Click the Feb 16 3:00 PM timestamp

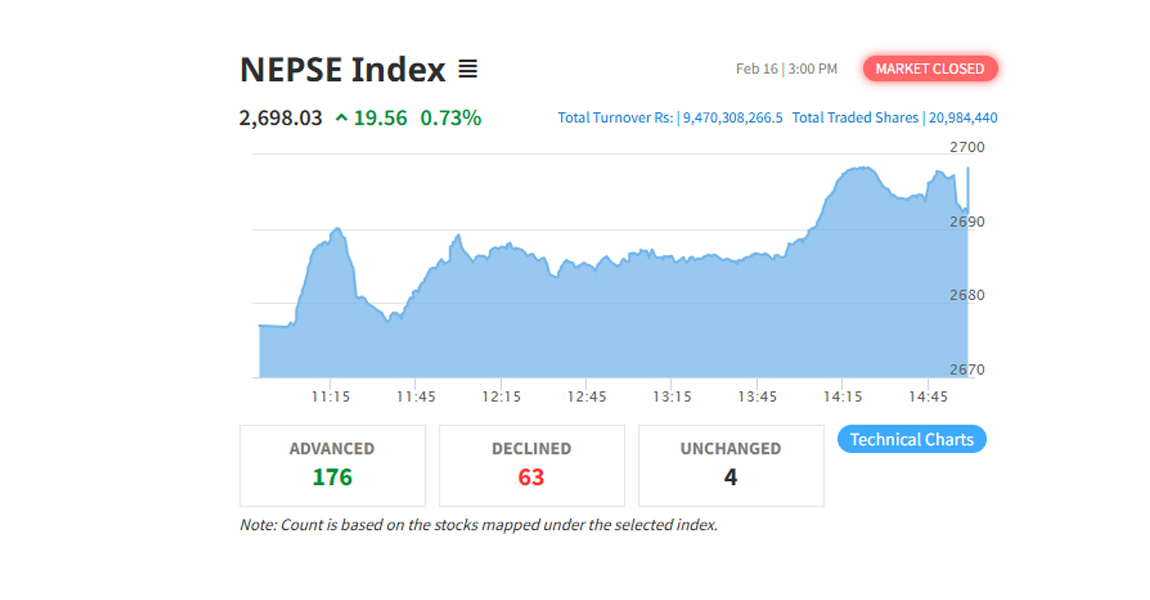click(x=786, y=69)
